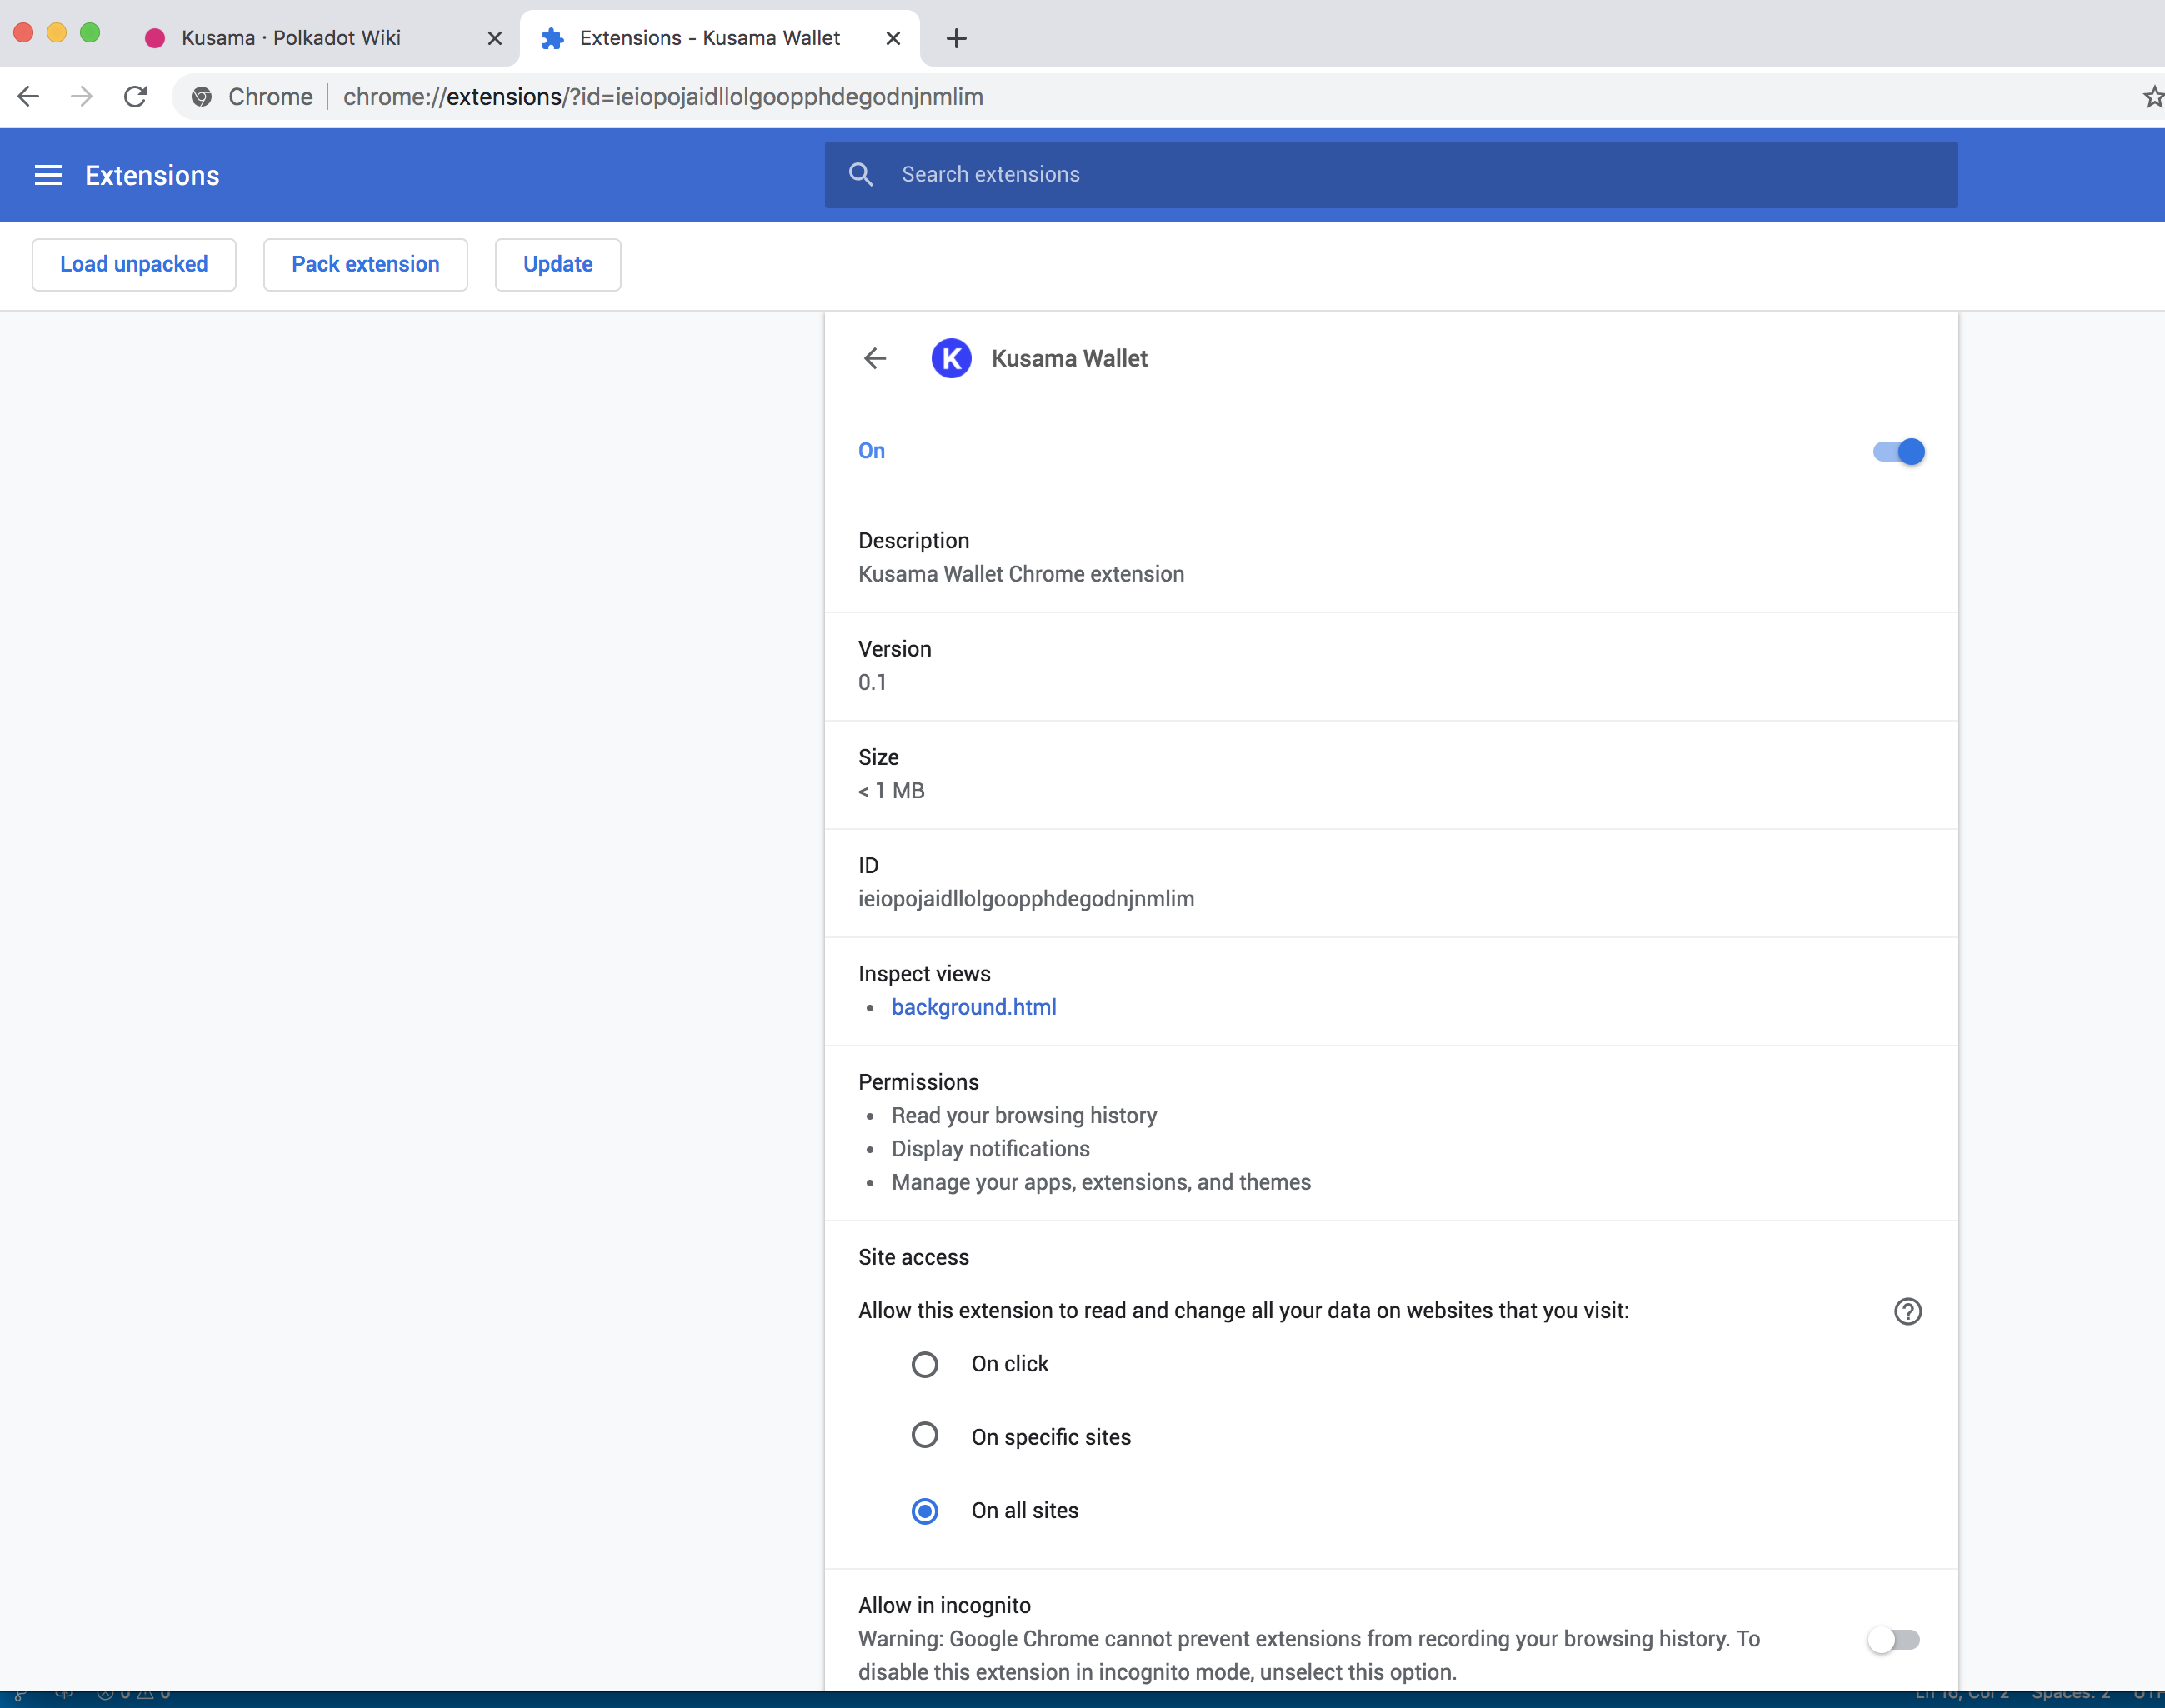Click the Load unpacked button
This screenshot has width=2165, height=1708.
(134, 264)
